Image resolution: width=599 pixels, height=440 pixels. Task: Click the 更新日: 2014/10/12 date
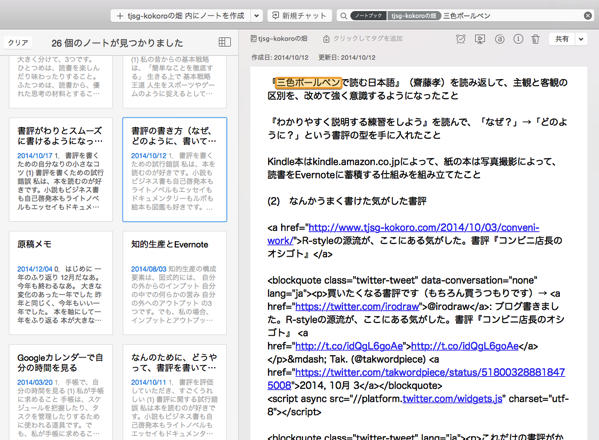[347, 57]
